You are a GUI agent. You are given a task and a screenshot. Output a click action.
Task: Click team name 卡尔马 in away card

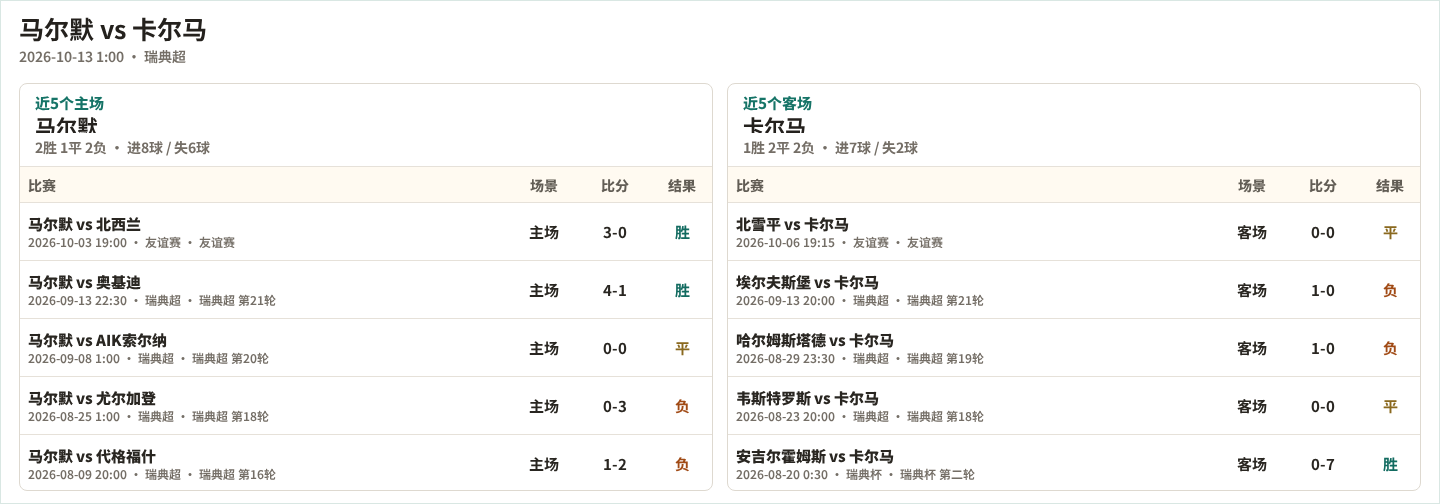coord(774,126)
